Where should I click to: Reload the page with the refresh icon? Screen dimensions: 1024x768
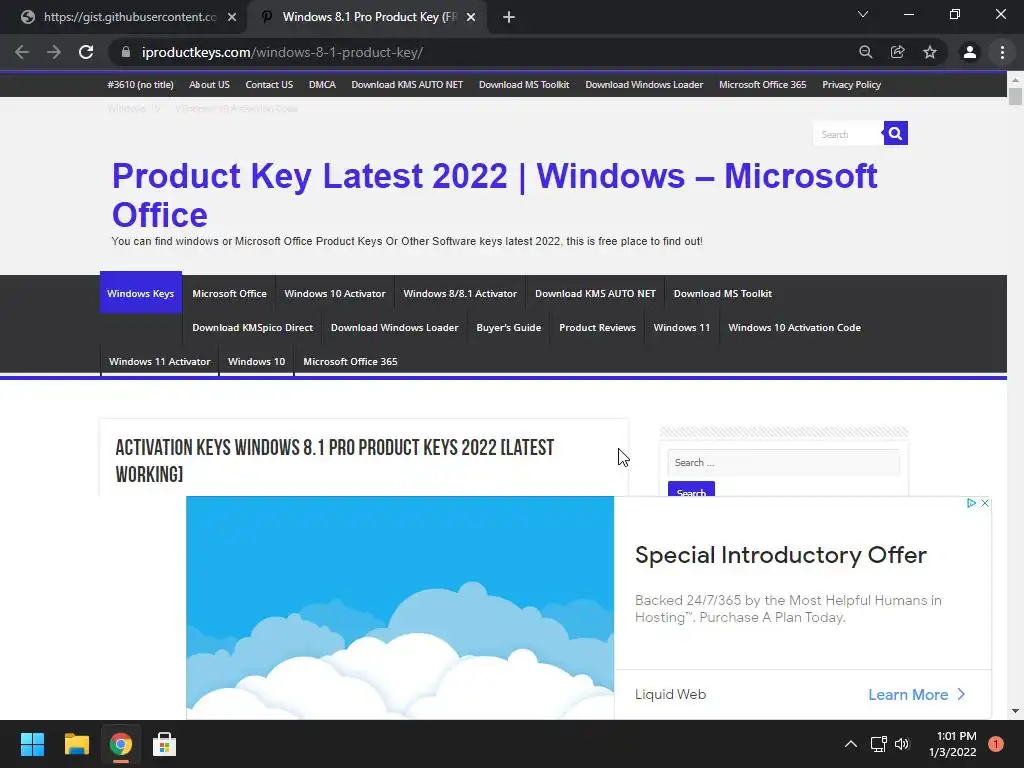click(86, 52)
